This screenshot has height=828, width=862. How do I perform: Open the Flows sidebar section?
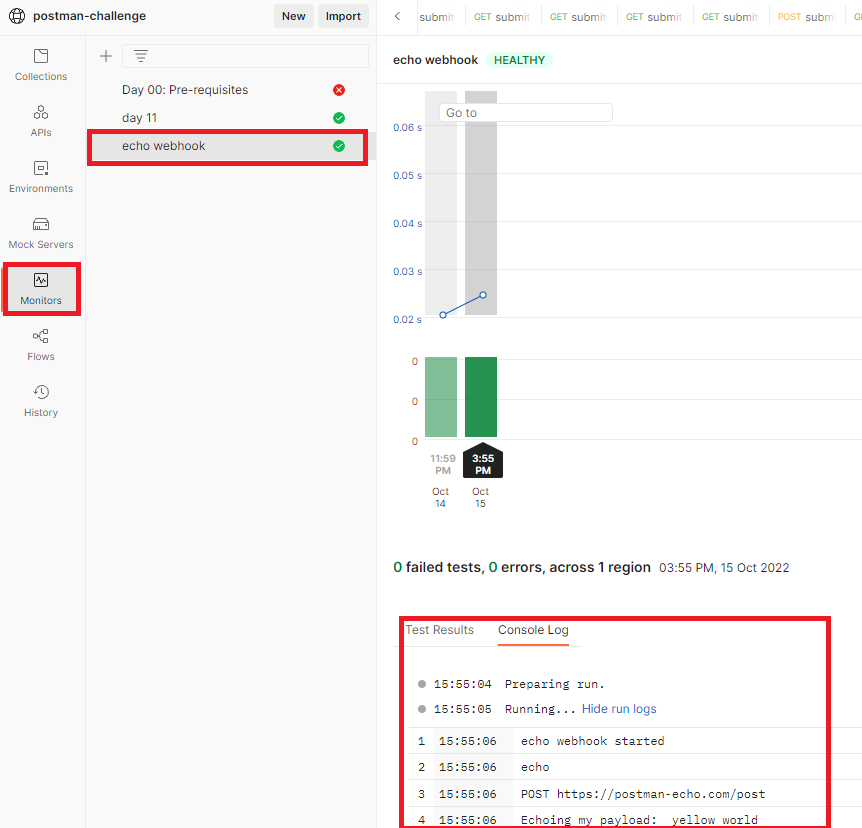41,345
